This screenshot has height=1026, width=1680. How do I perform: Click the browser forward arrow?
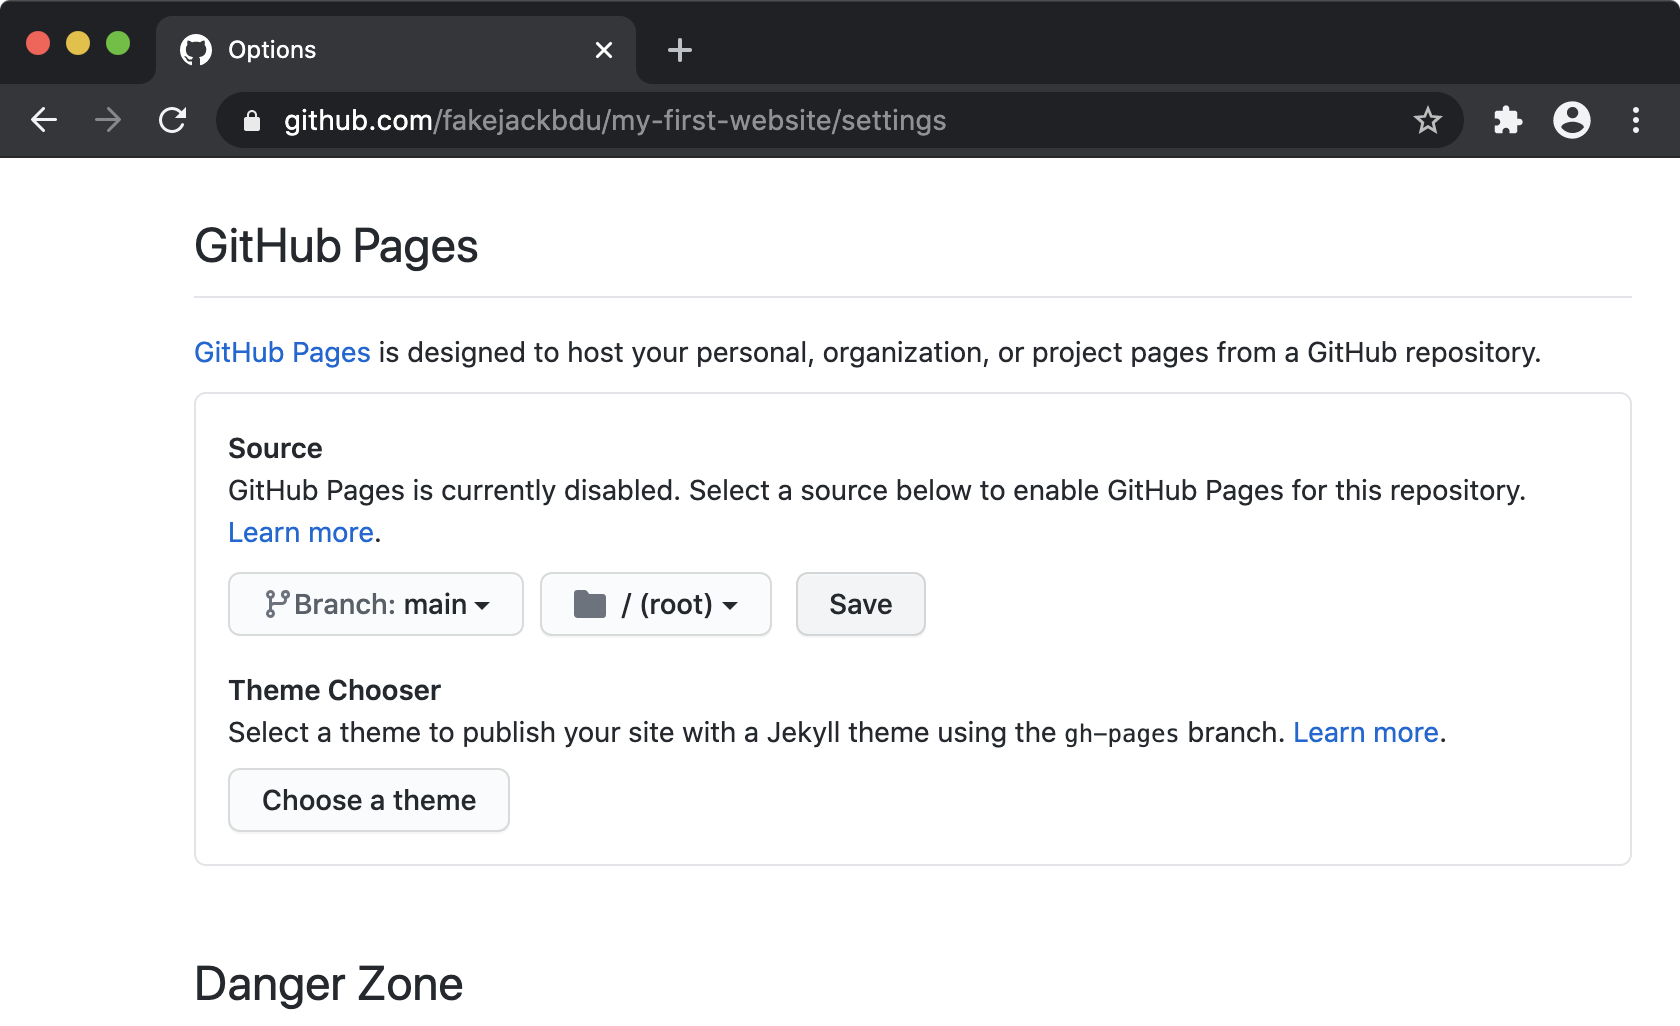coord(108,120)
